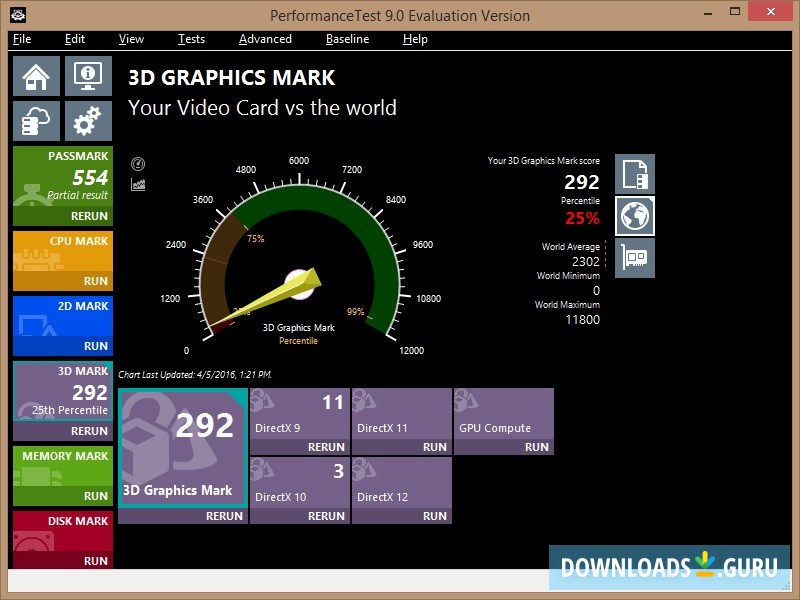Rerun the PASSMARK benchmark
Screen dimensions: 800x600
pyautogui.click(x=88, y=216)
